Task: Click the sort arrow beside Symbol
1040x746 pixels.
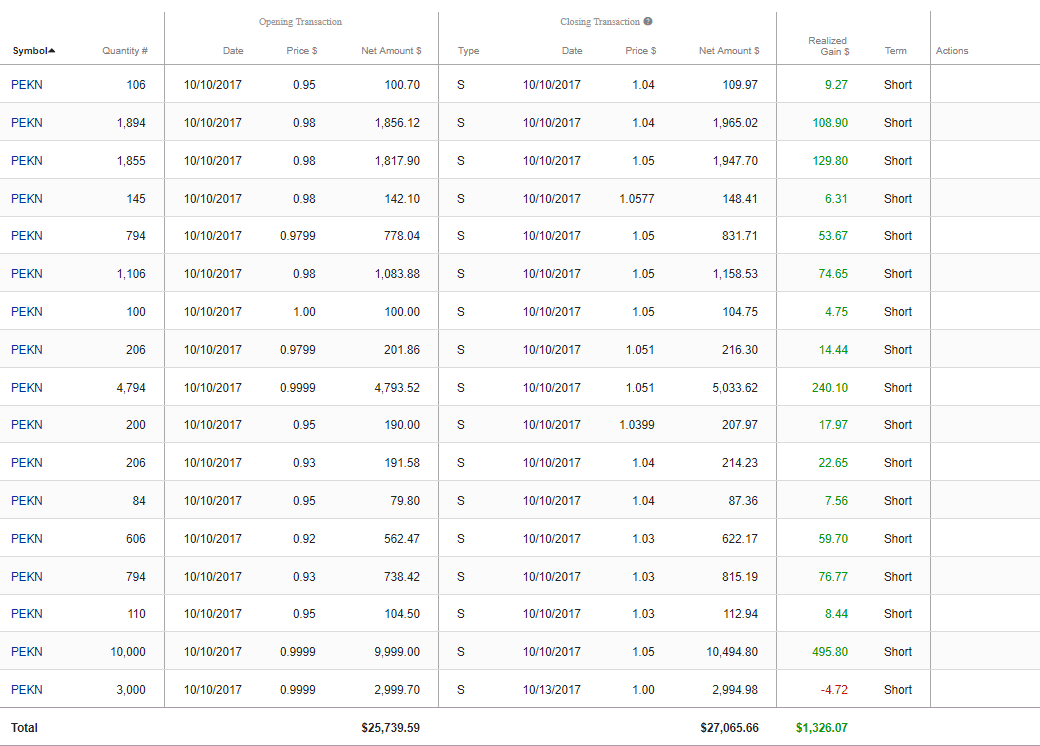Action: pos(52,51)
